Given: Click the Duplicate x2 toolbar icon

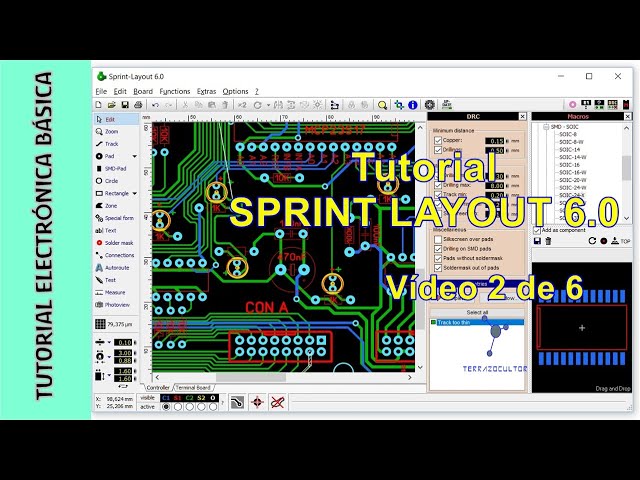Looking at the screenshot, I should pyautogui.click(x=242, y=105).
